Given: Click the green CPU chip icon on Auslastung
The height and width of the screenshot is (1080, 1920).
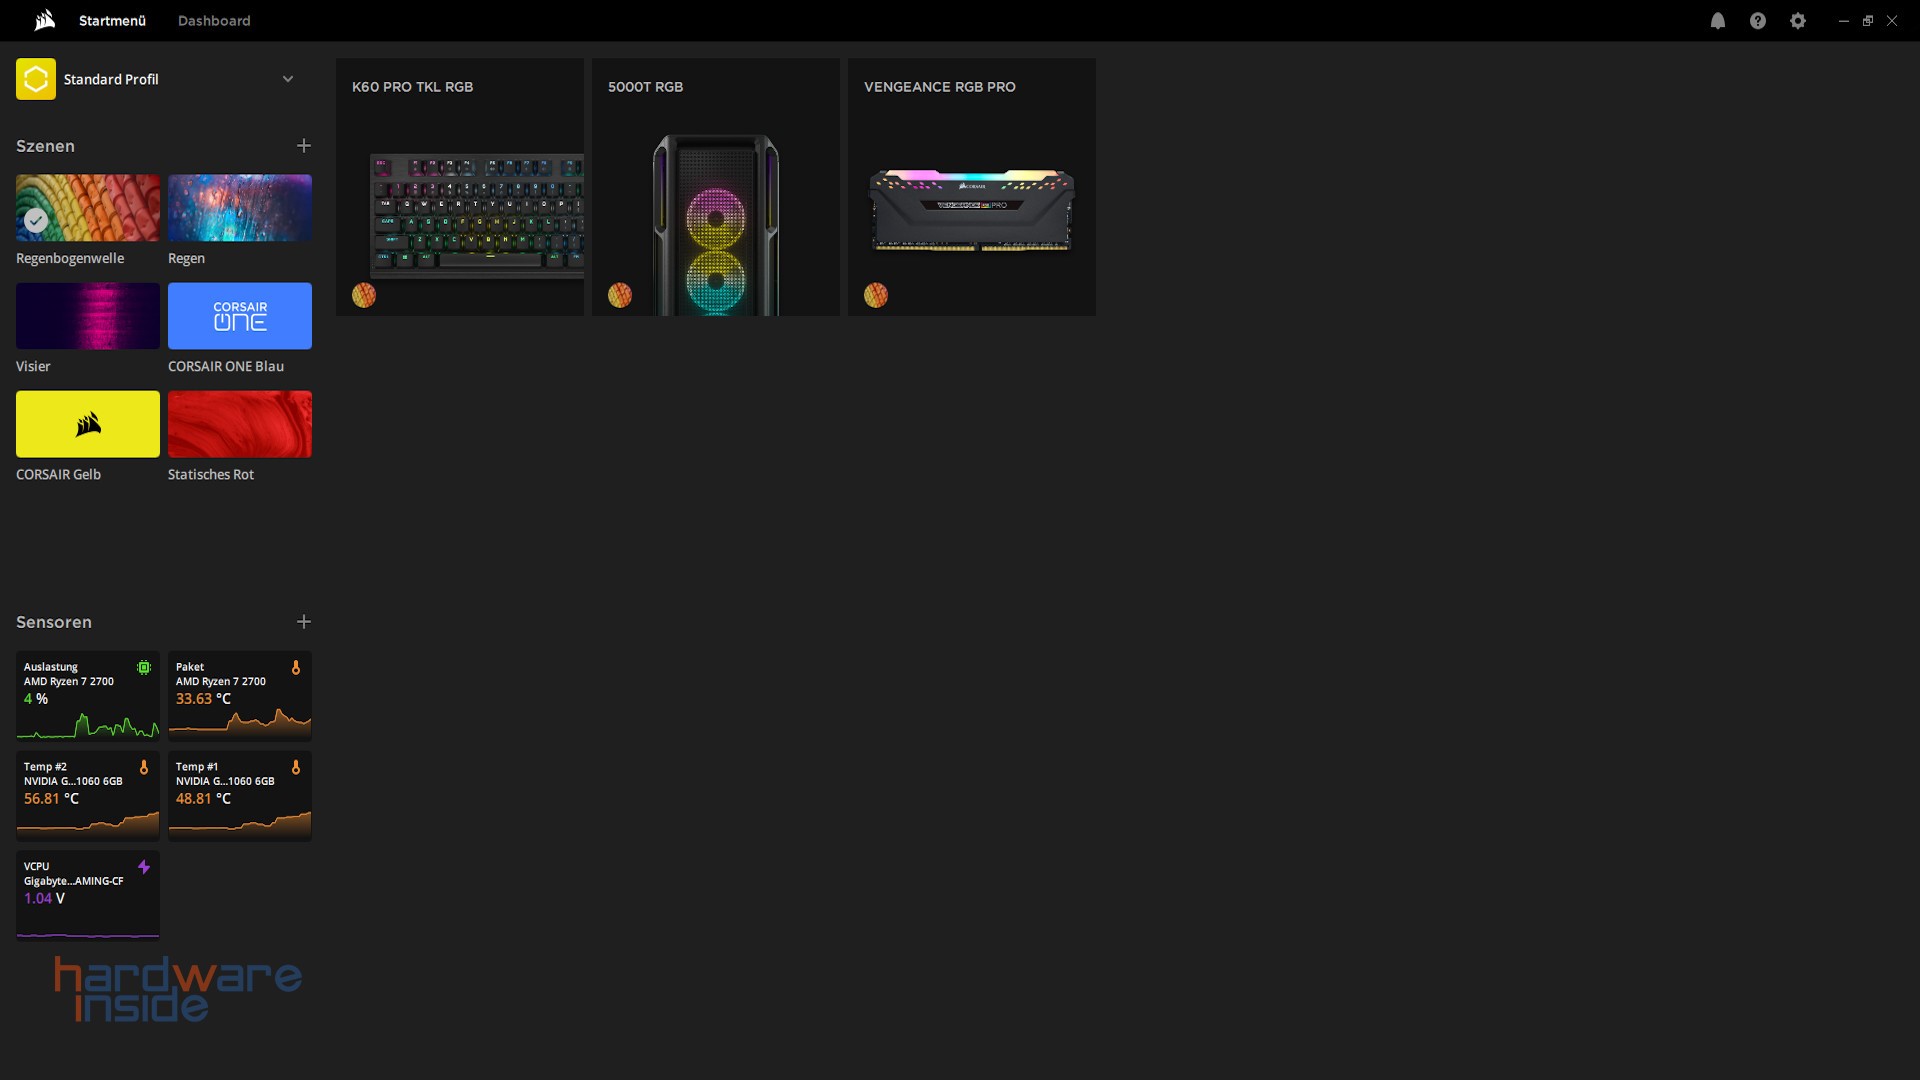Looking at the screenshot, I should pyautogui.click(x=144, y=667).
